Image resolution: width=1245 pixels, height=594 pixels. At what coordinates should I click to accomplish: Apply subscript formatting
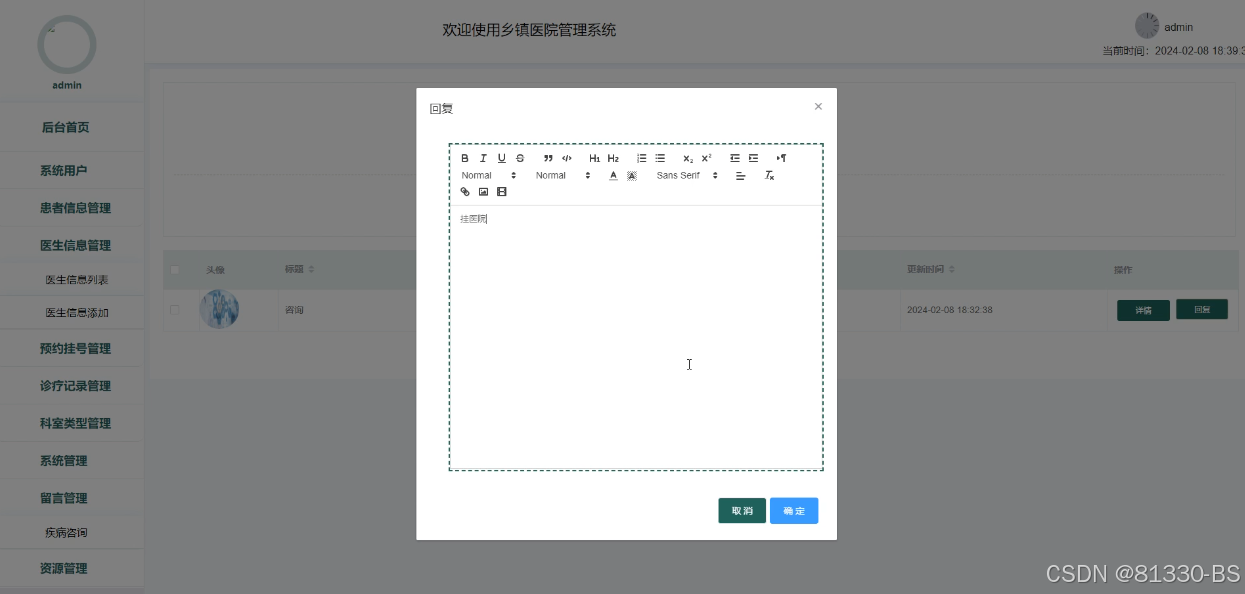coord(688,158)
